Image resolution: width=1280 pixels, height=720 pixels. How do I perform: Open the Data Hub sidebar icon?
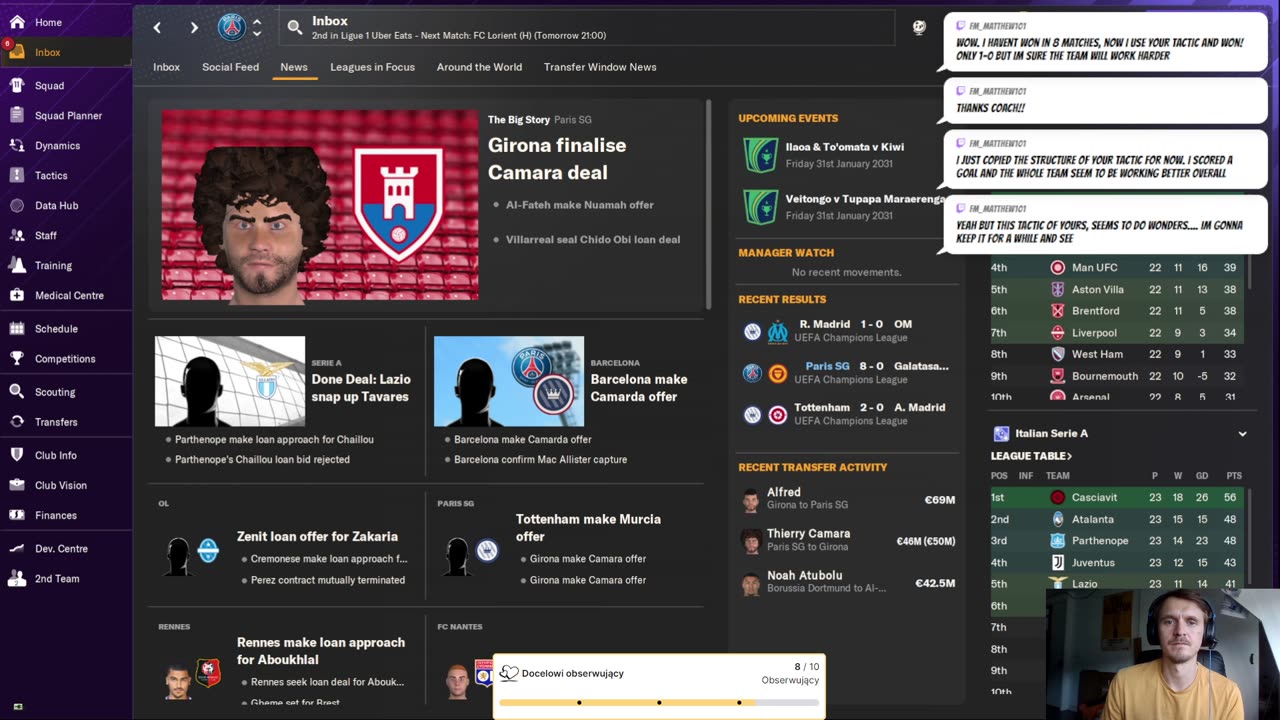coord(17,206)
